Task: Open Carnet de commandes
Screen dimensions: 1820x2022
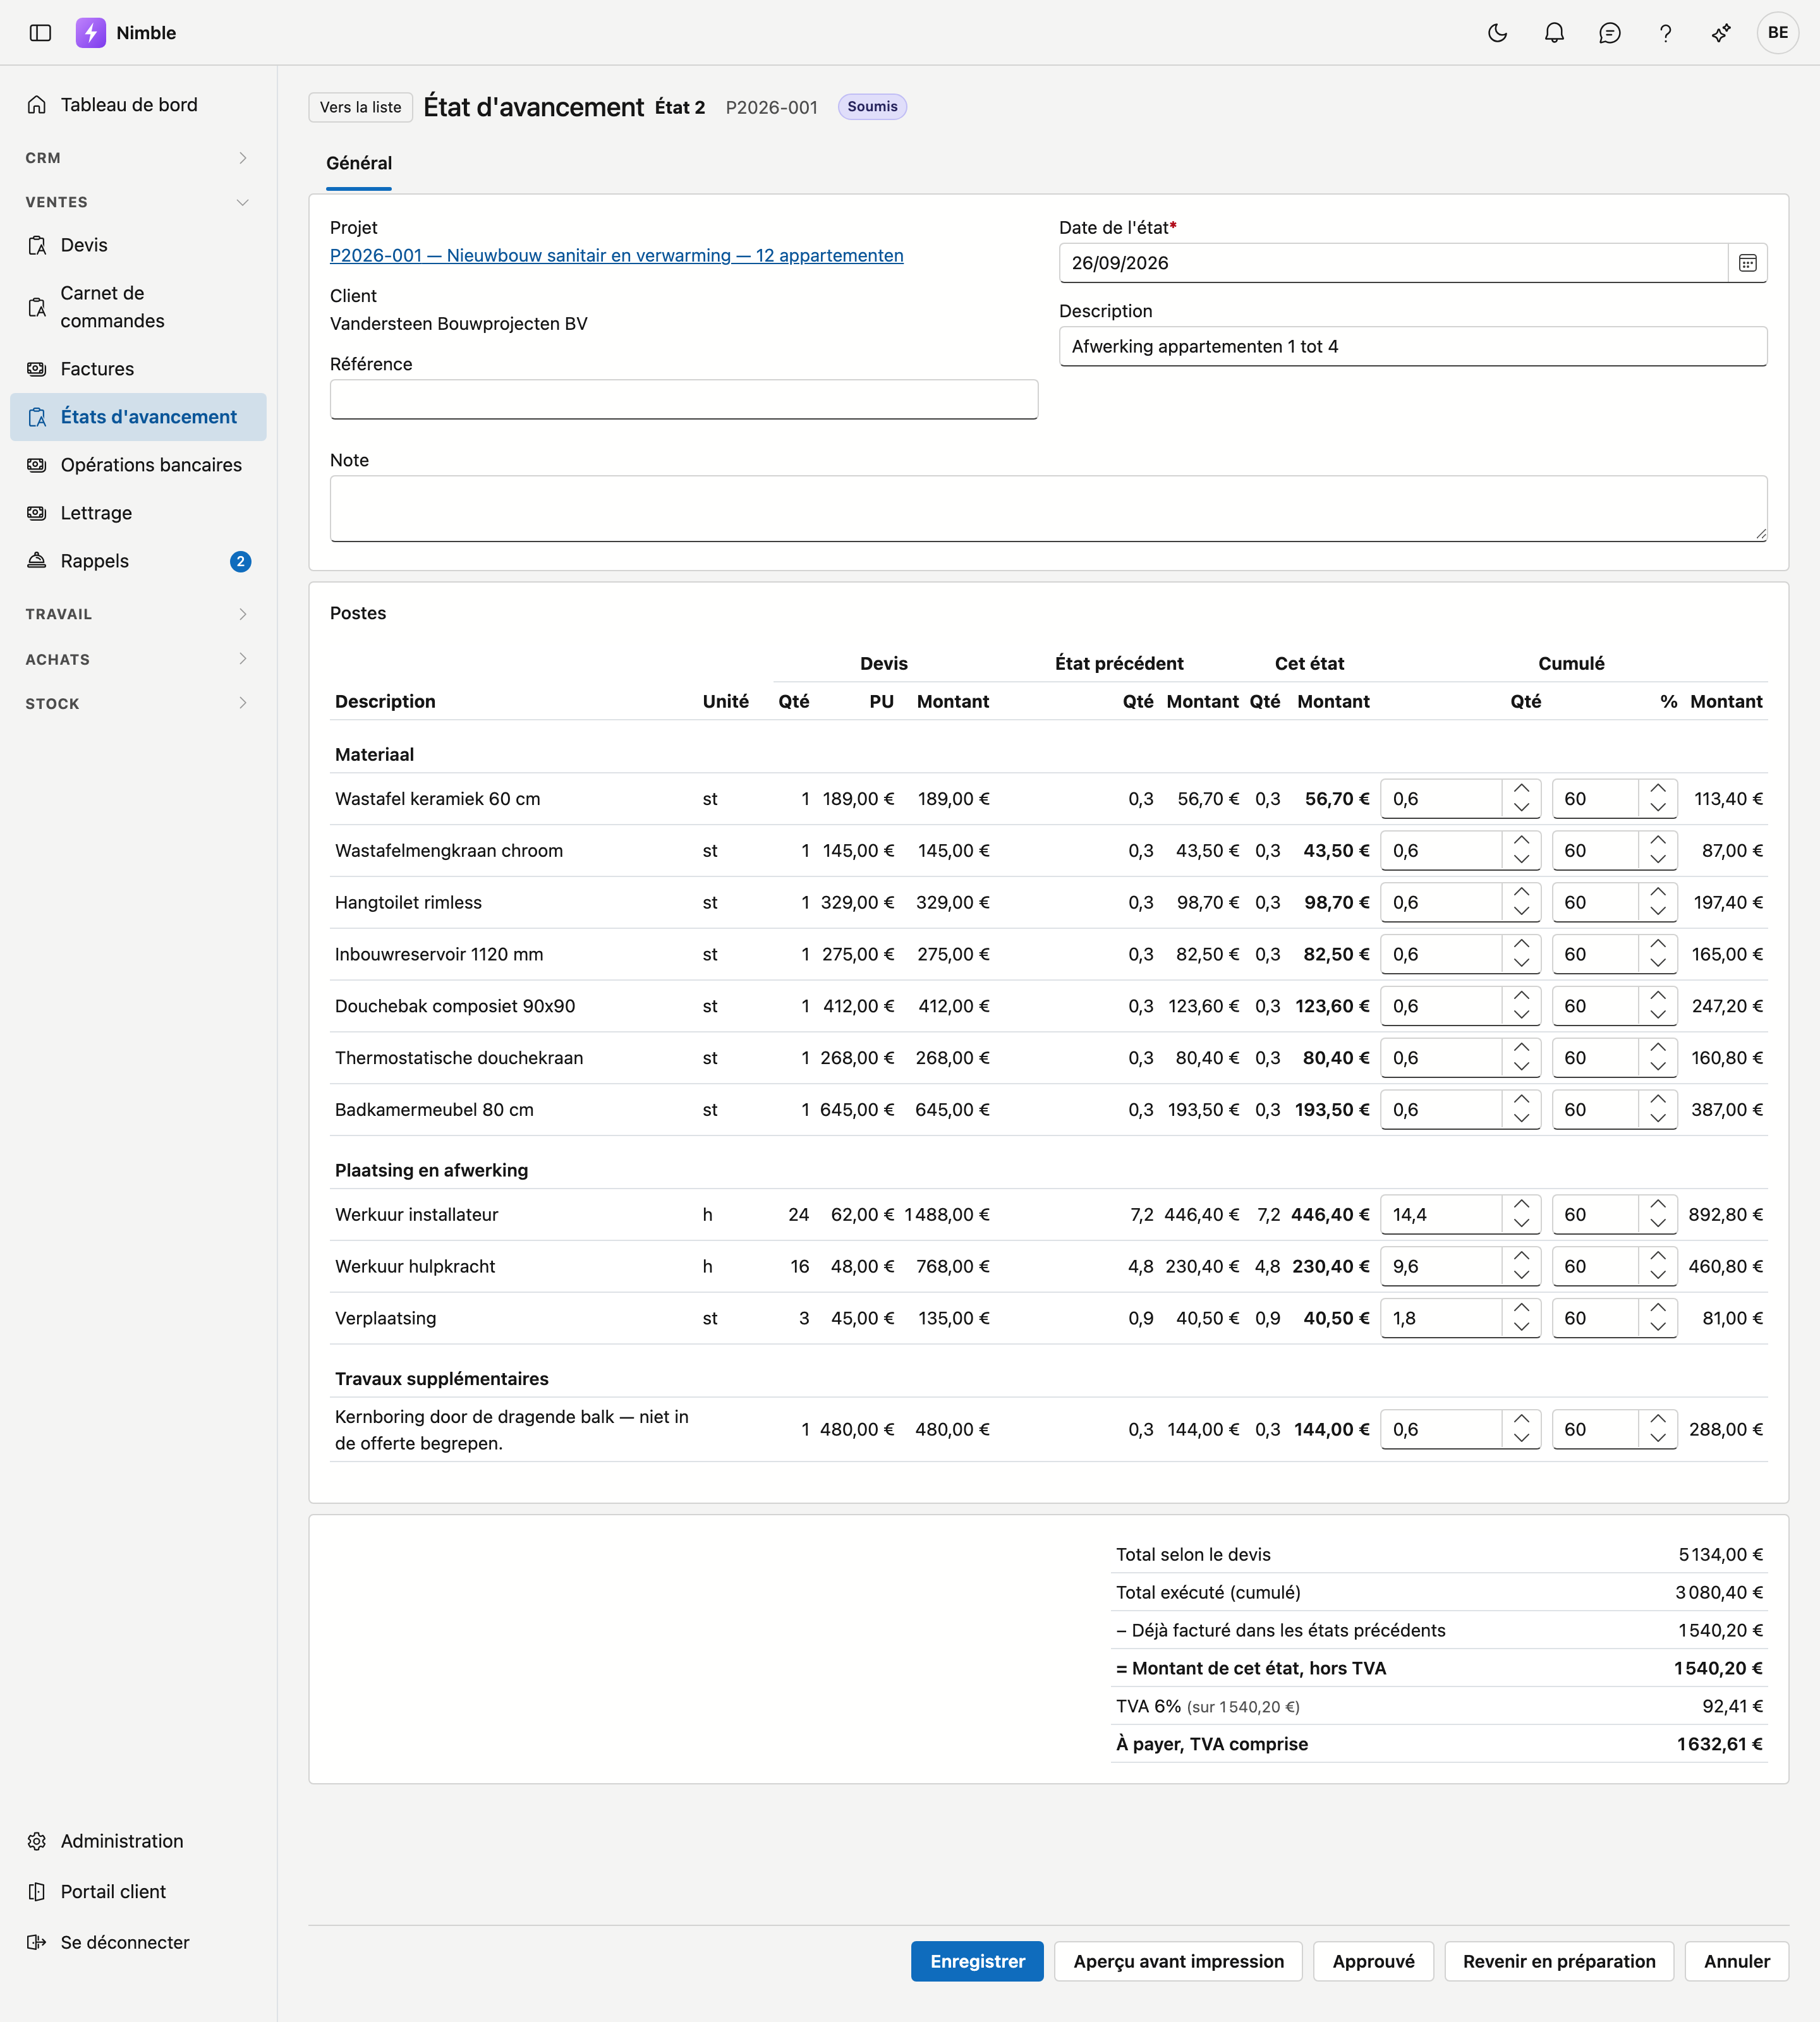Action: pyautogui.click(x=138, y=307)
